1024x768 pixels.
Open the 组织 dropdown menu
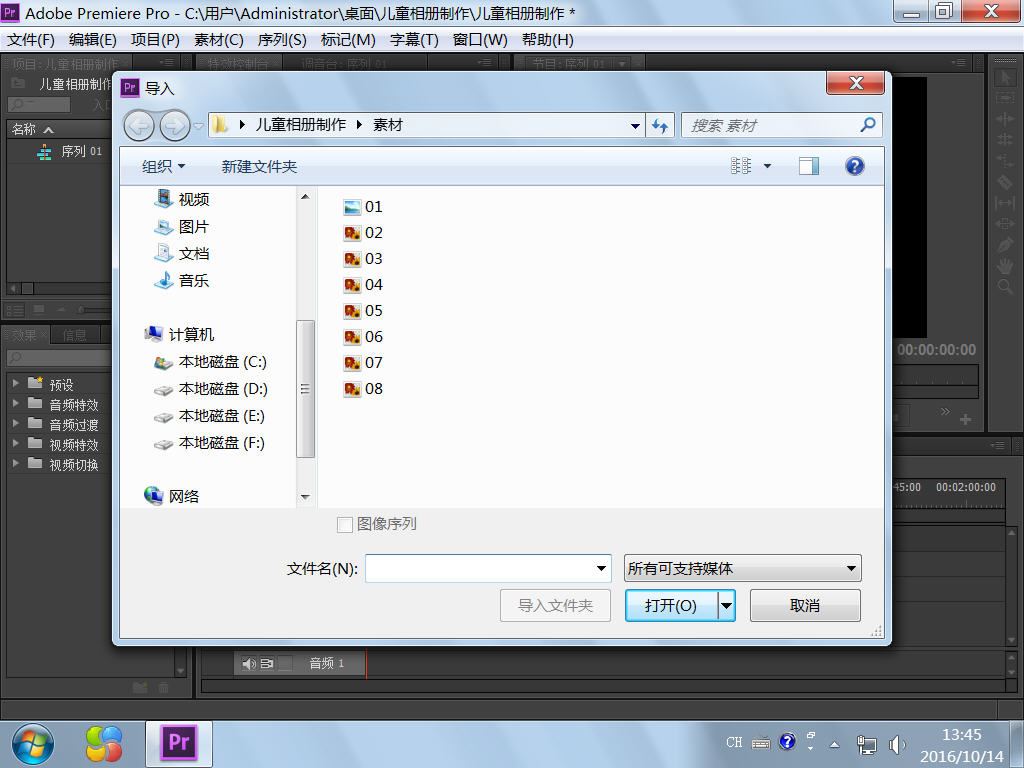point(164,167)
